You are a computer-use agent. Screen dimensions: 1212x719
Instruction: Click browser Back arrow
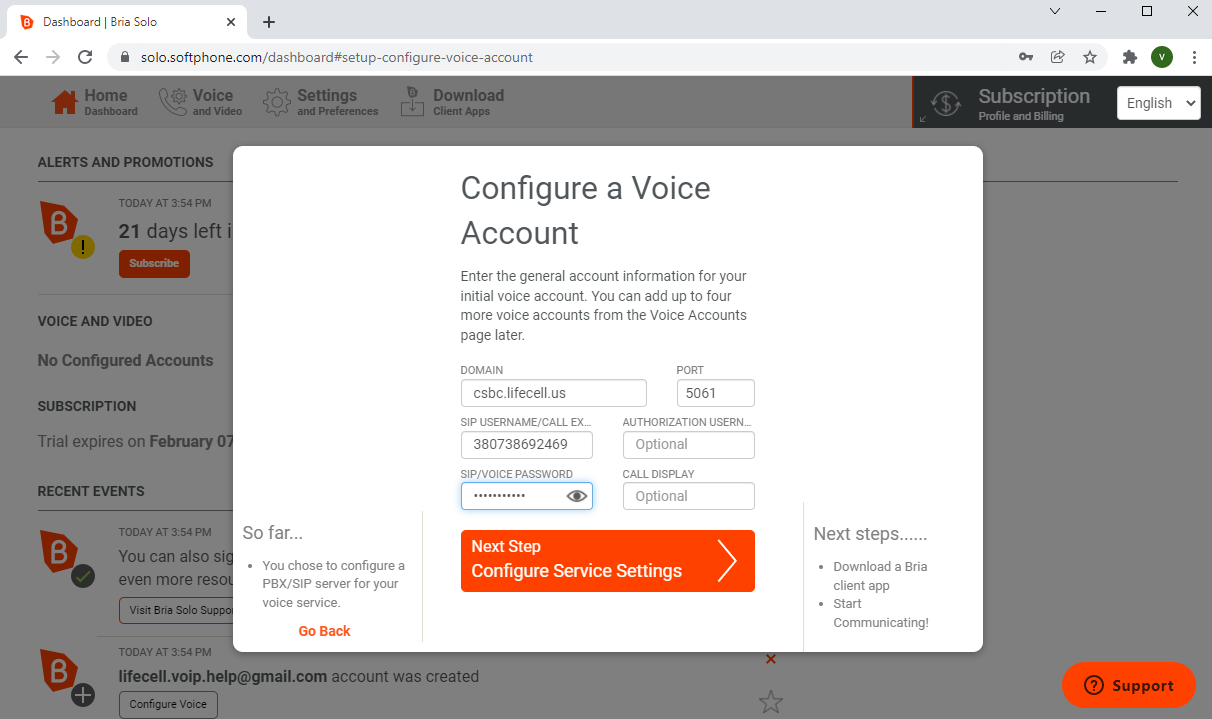tap(21, 57)
